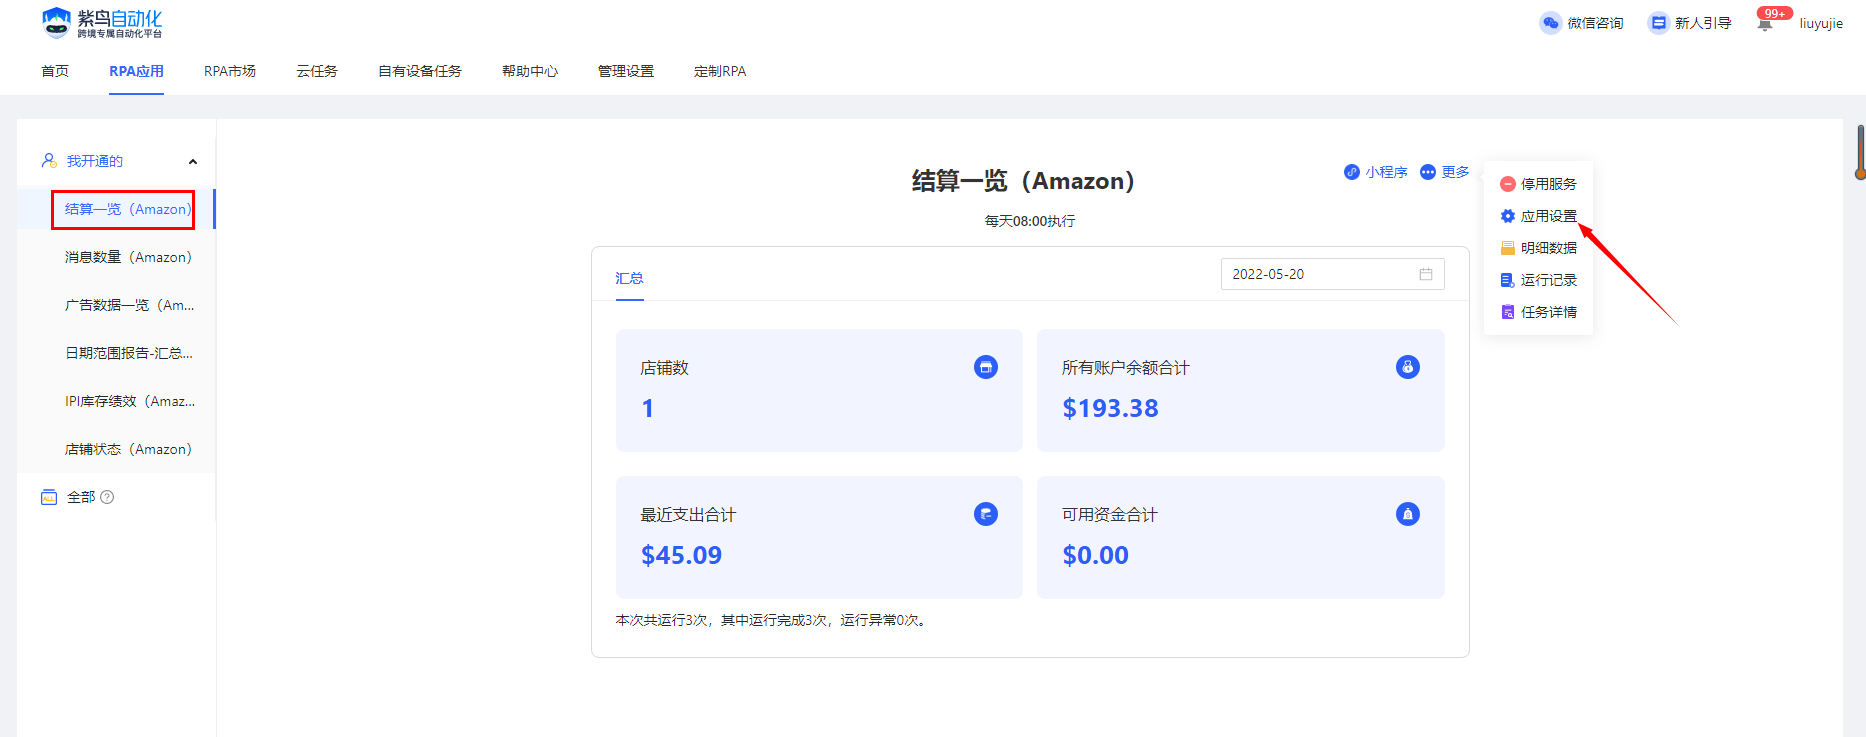This screenshot has height=737, width=1866.
Task: Open the 自有设备任务 tab
Action: (x=420, y=71)
